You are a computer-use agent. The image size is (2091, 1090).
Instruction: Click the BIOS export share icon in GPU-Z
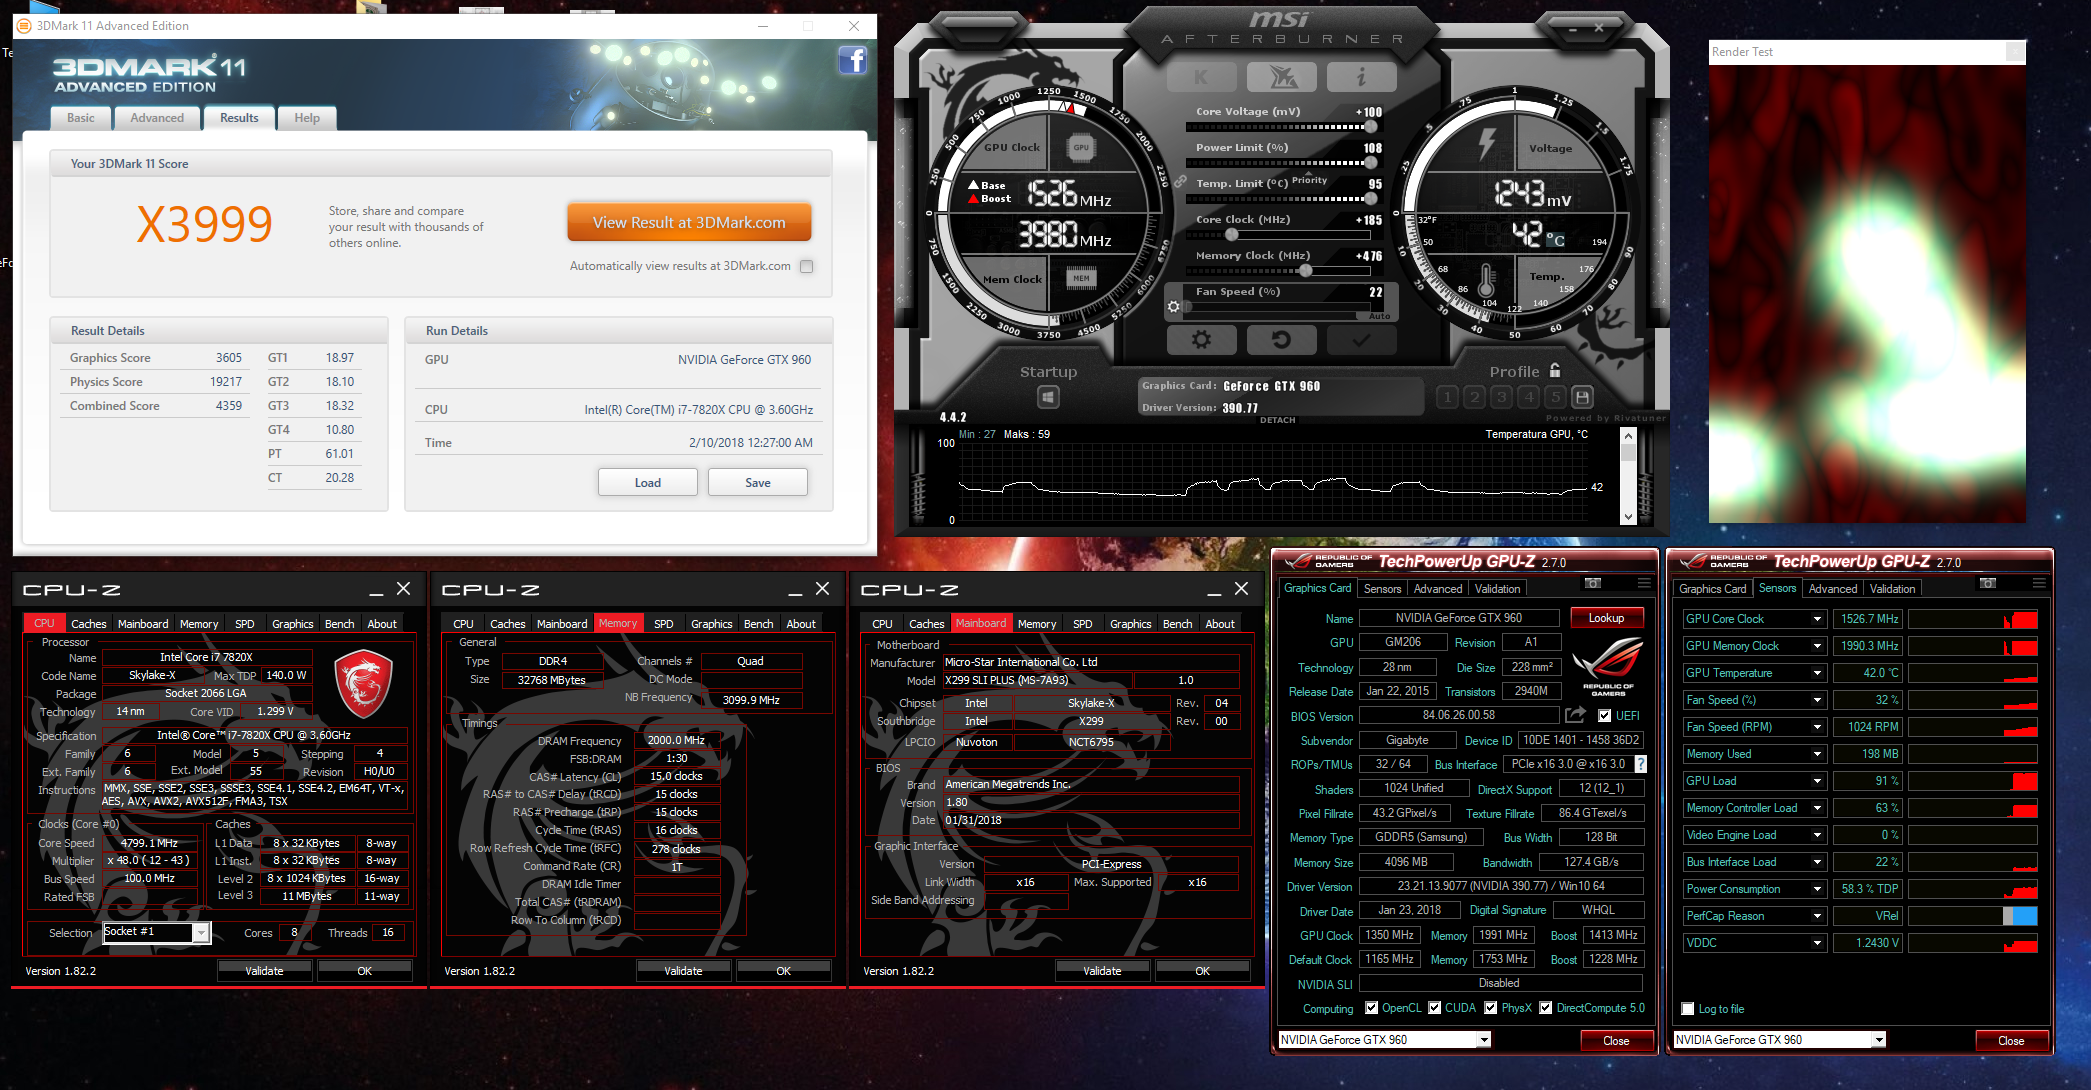1575,714
